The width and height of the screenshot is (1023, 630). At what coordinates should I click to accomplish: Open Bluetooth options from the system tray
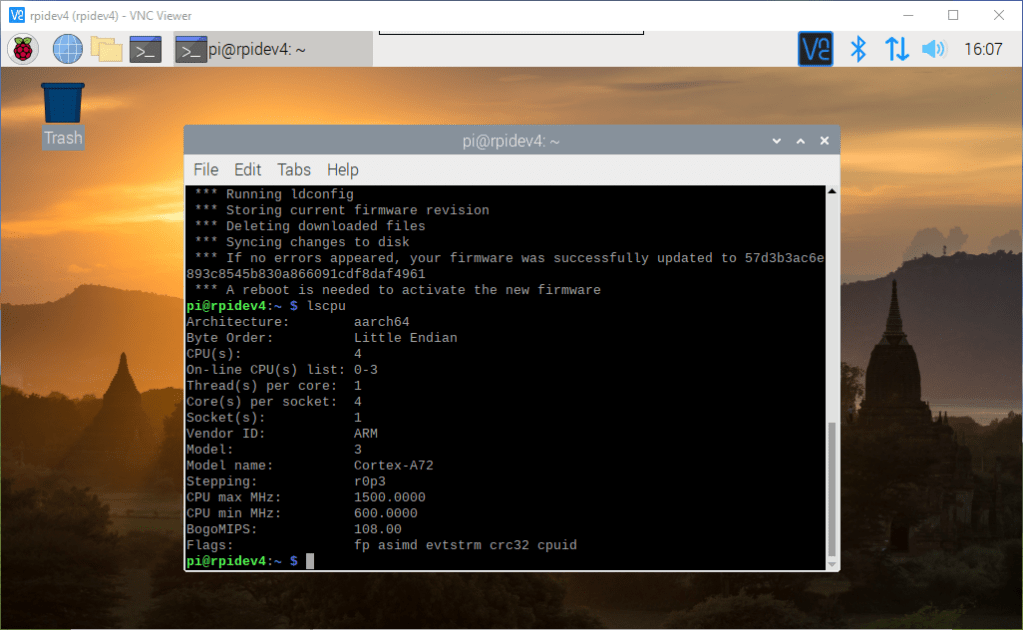click(x=857, y=48)
